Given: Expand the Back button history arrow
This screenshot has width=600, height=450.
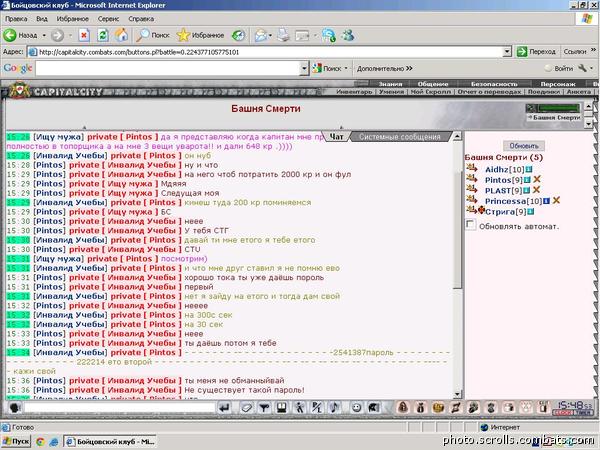Looking at the screenshot, I should point(44,36).
